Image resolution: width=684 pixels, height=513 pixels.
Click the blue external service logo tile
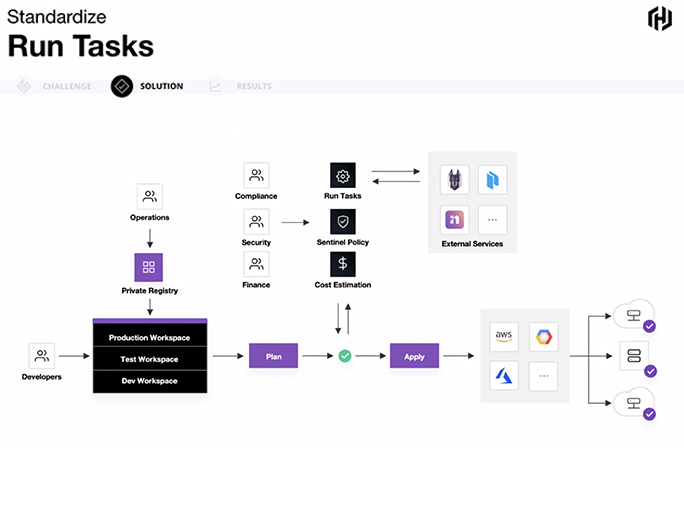(x=492, y=179)
